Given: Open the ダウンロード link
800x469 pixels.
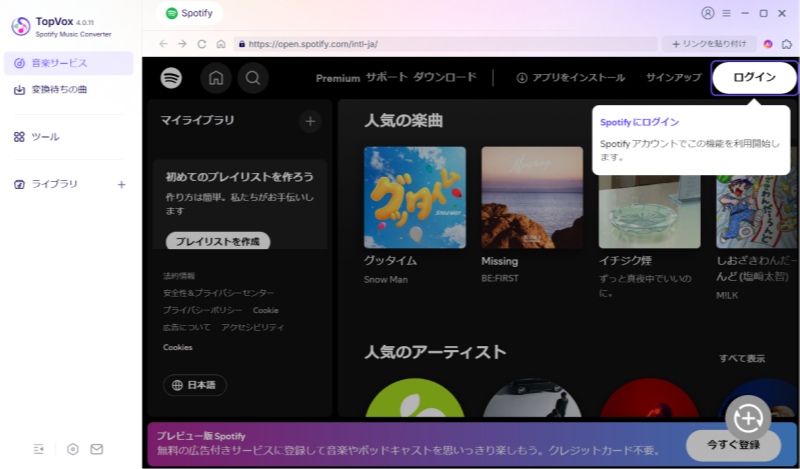Looking at the screenshot, I should click(x=445, y=77).
